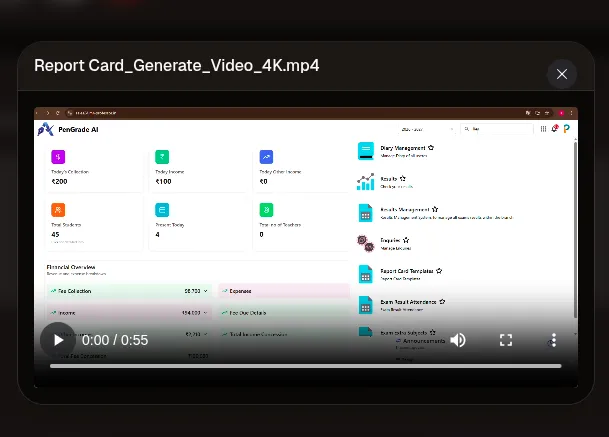Open the apps grid icon in header

(x=543, y=129)
